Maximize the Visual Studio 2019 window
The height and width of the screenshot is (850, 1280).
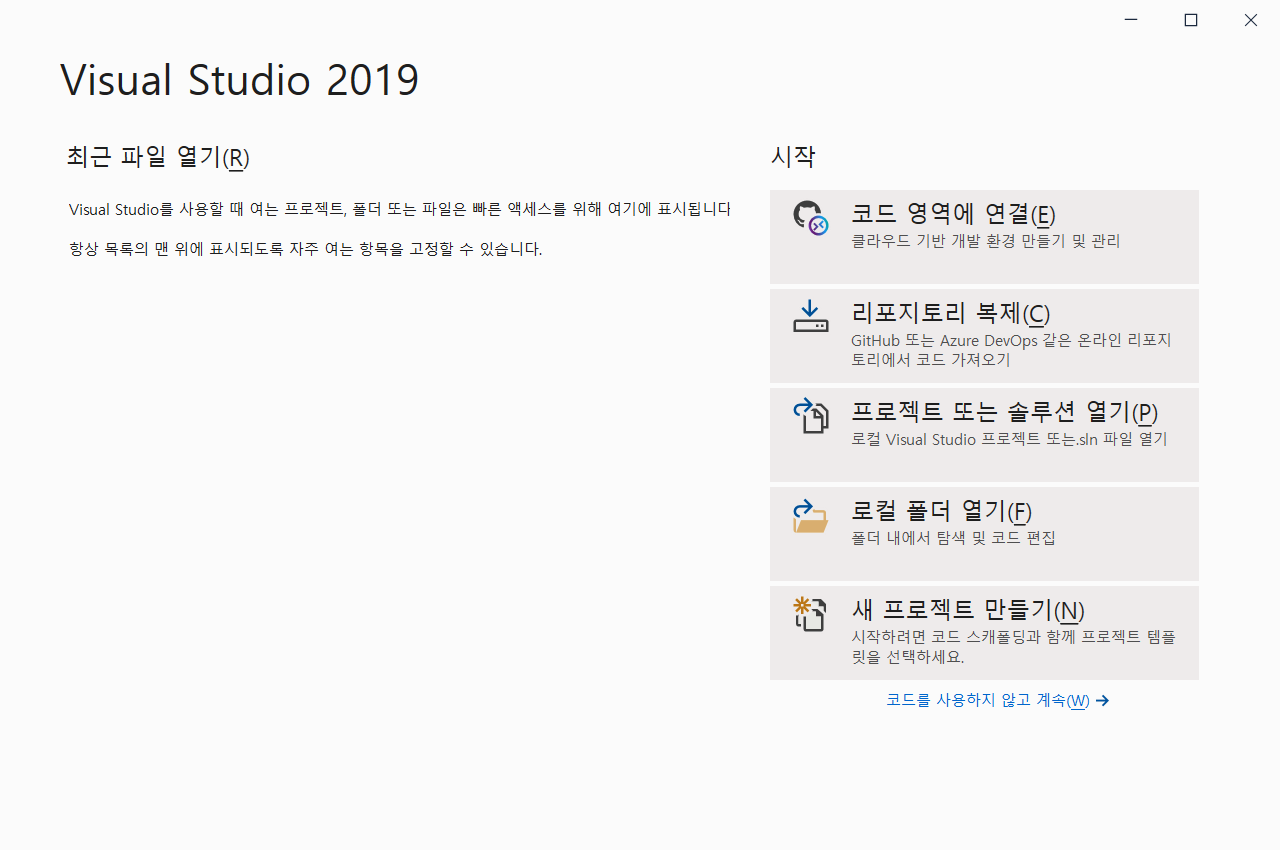(x=1191, y=20)
